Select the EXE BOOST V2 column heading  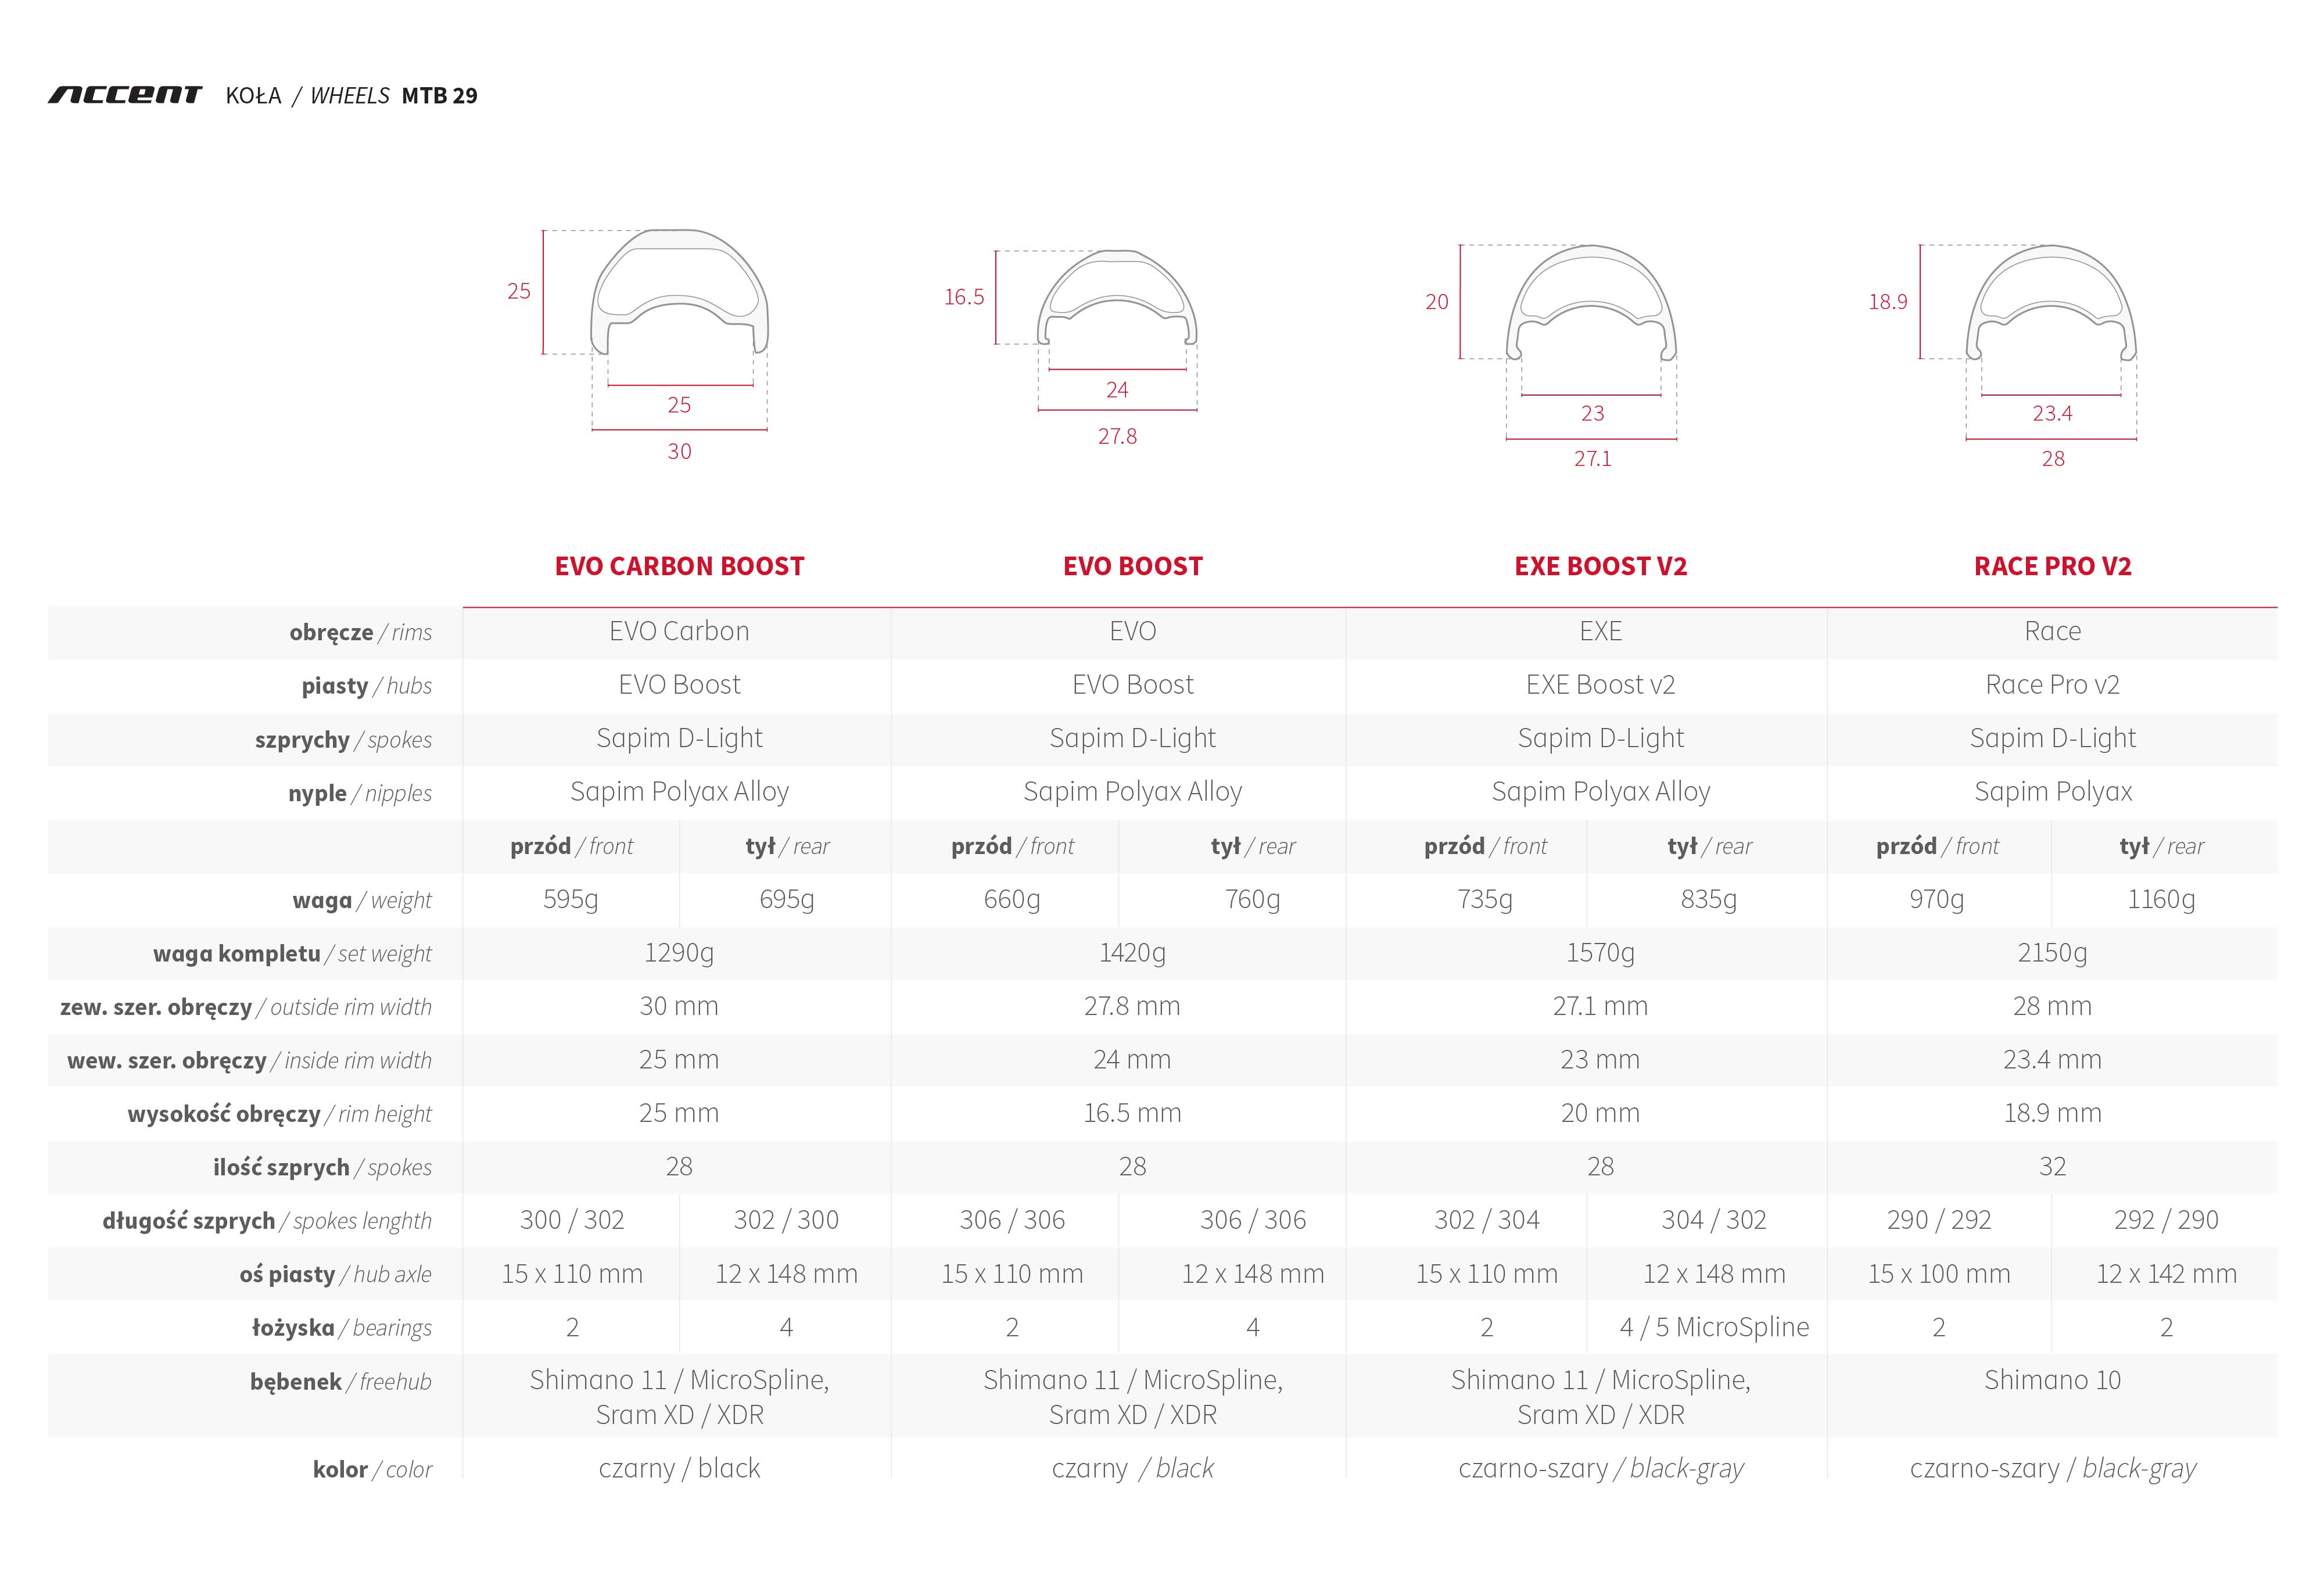[x=1600, y=566]
